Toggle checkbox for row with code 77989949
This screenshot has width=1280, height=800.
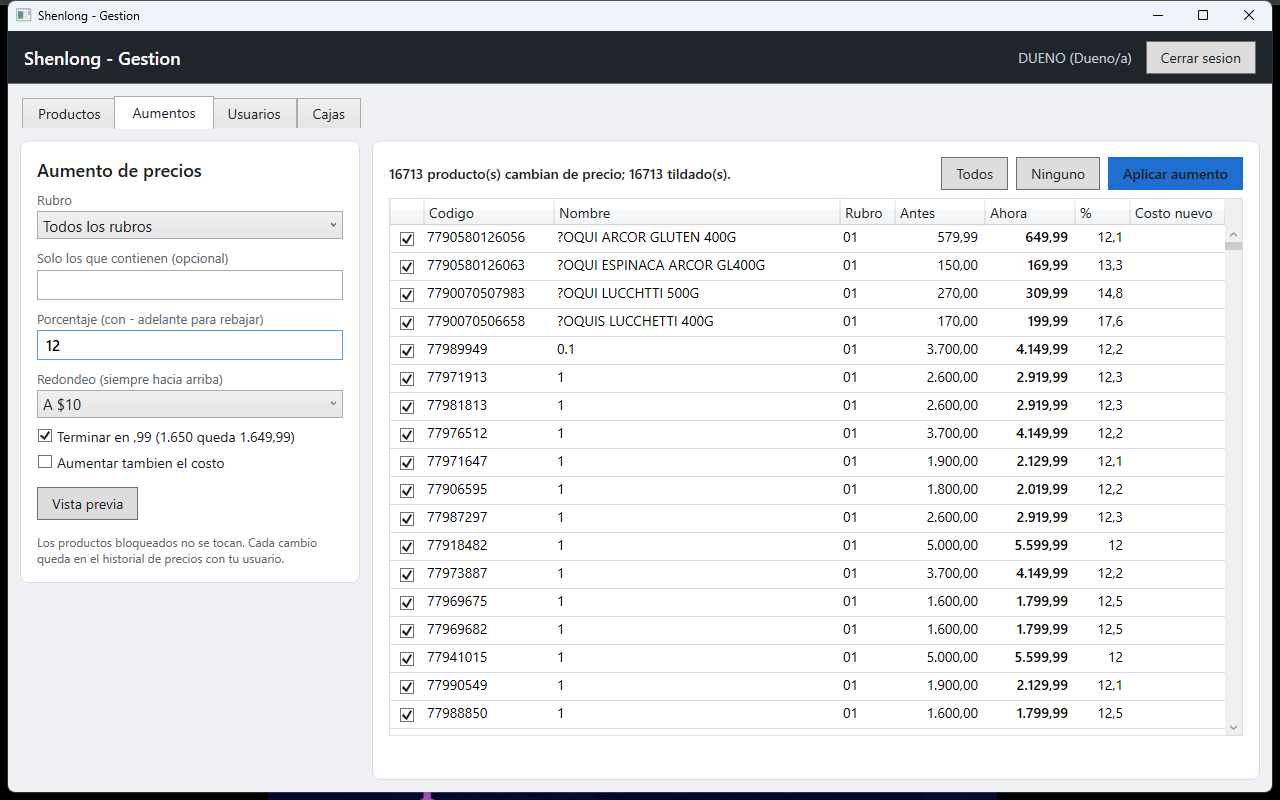pyautogui.click(x=407, y=351)
